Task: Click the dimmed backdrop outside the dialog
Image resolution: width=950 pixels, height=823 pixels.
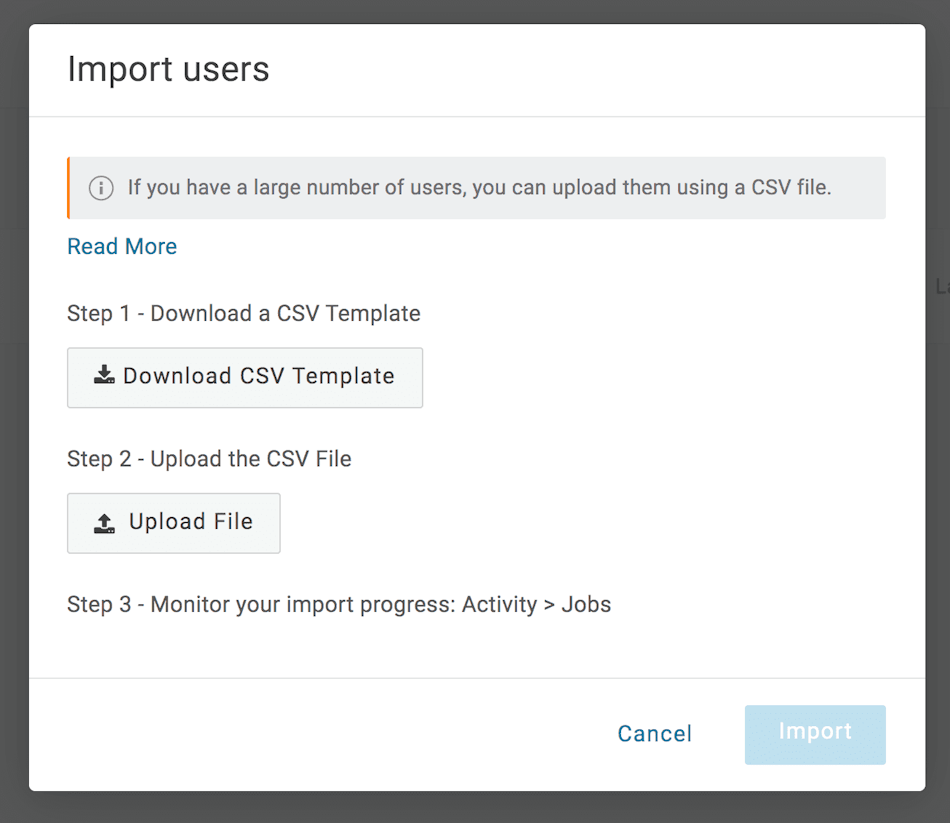Action: (14, 400)
